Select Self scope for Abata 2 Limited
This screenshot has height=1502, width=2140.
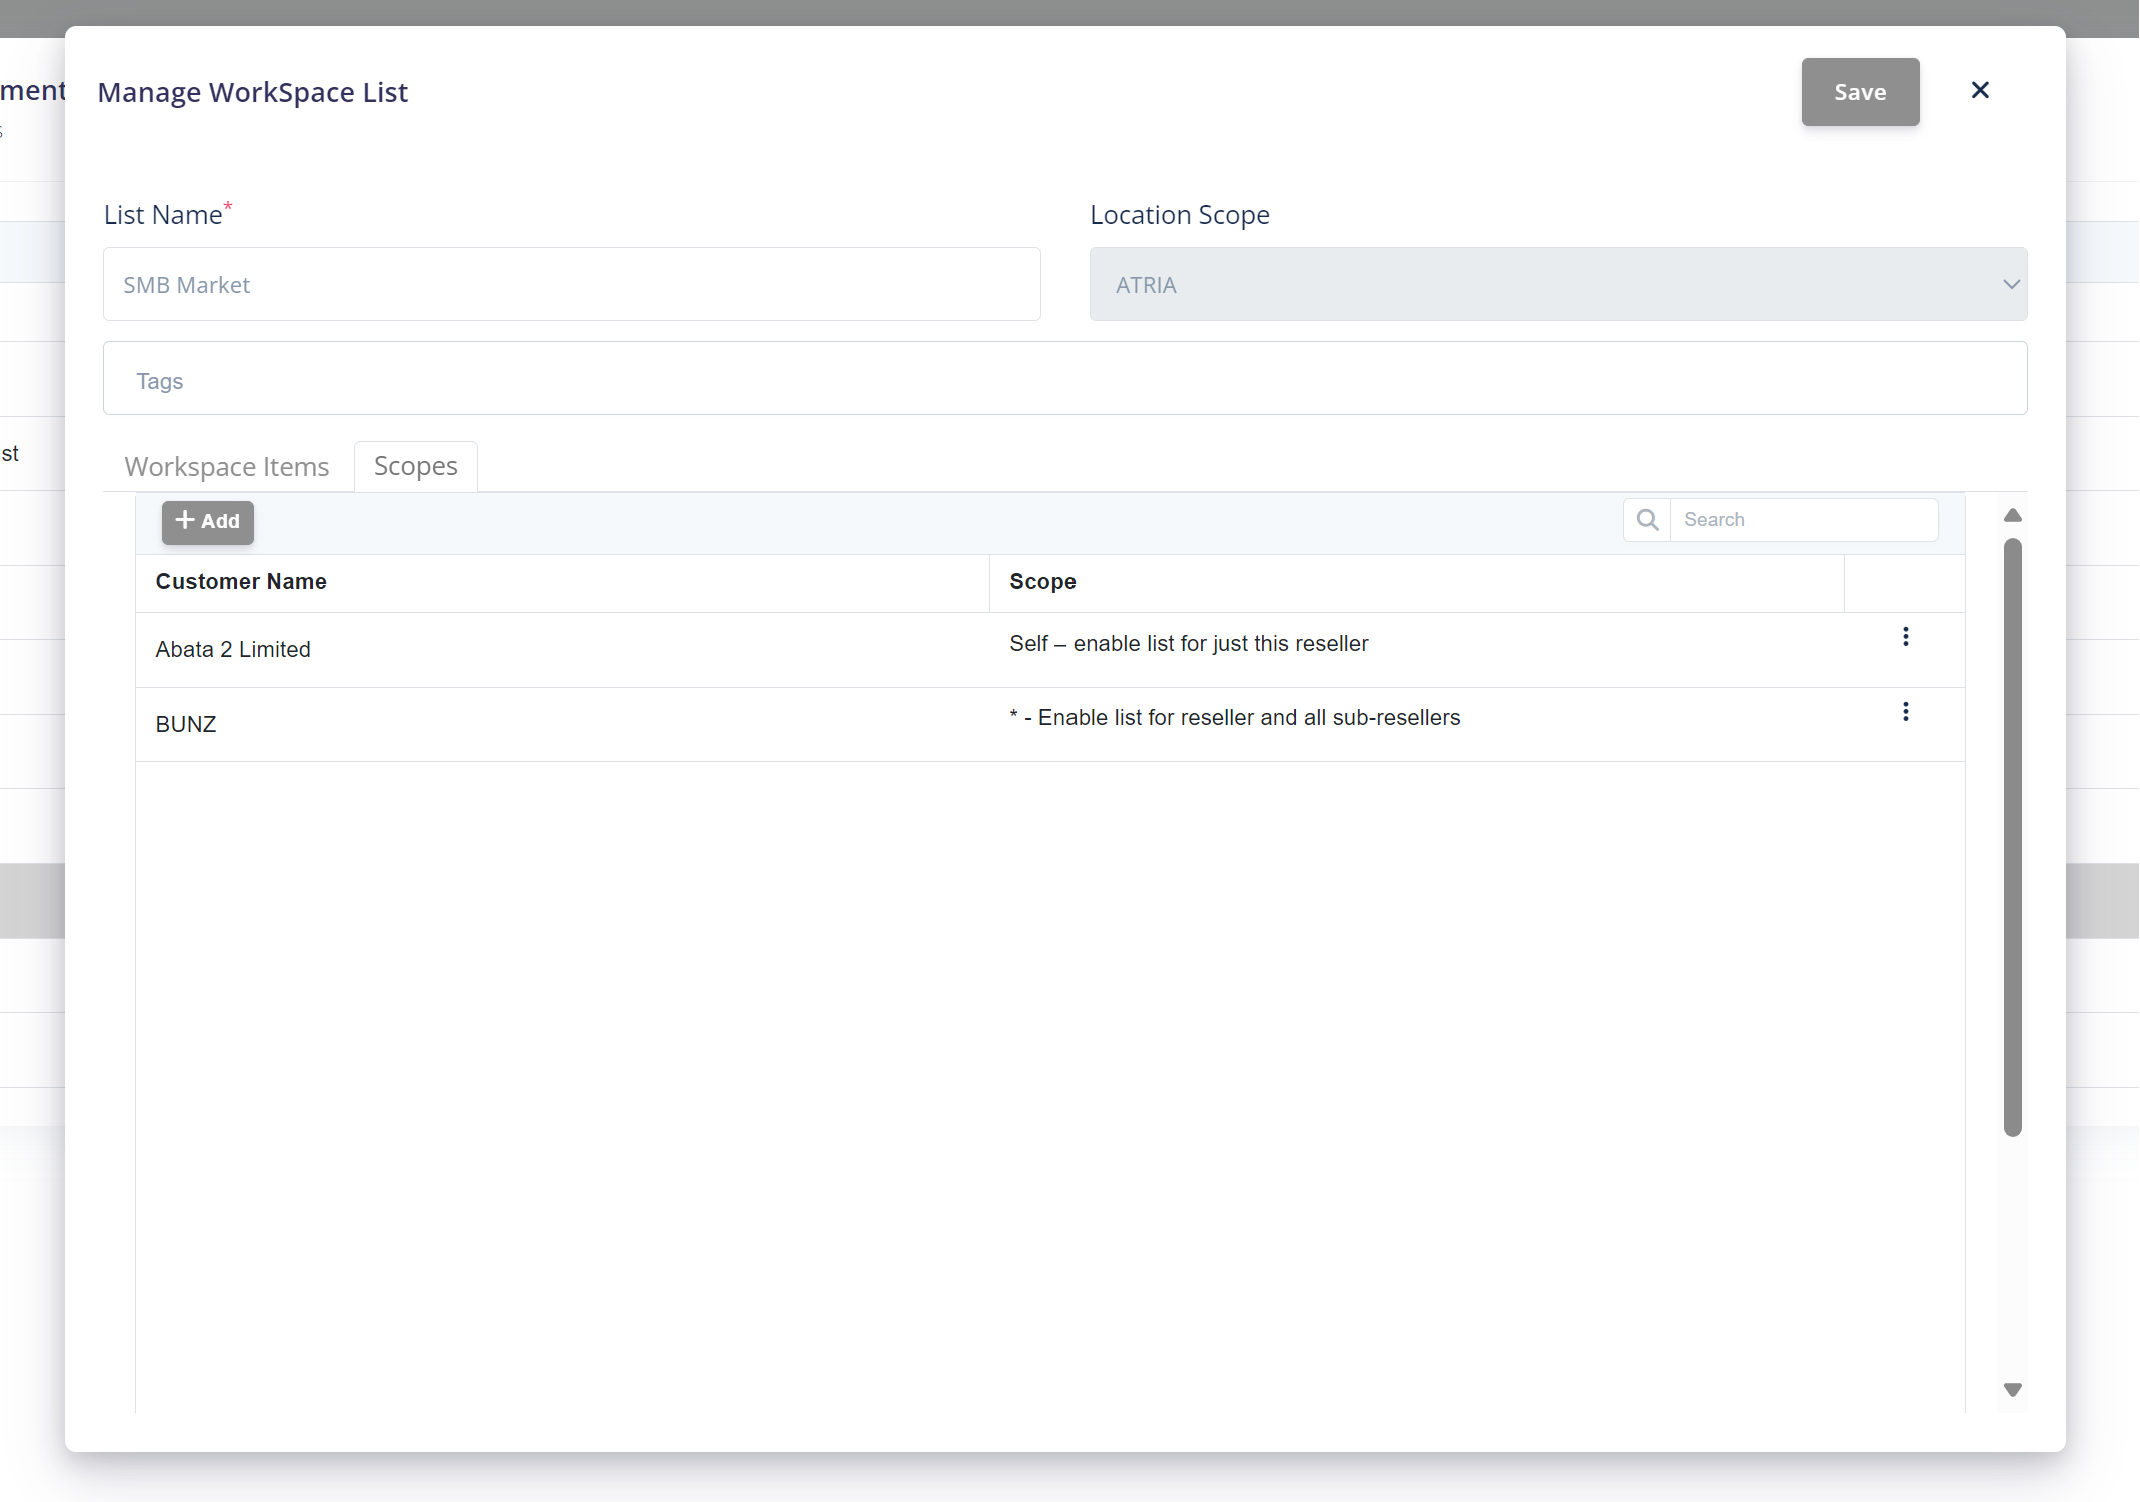[x=1187, y=642]
